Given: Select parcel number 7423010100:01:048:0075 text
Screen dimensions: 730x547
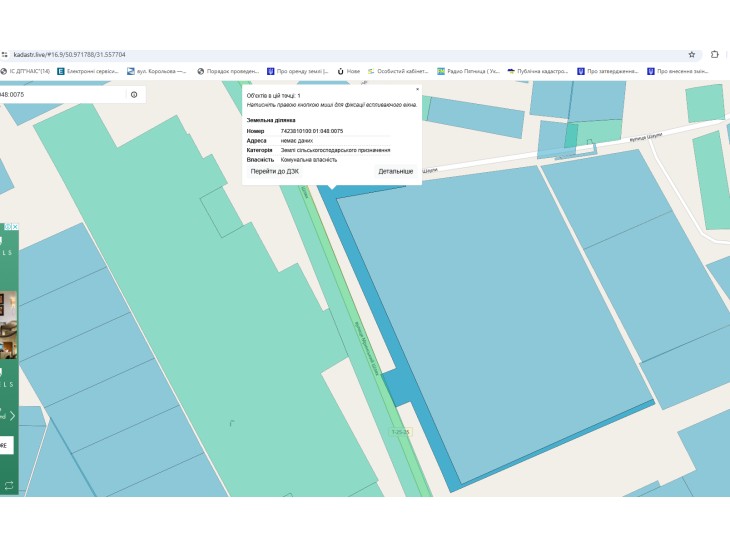Looking at the screenshot, I should (x=312, y=131).
